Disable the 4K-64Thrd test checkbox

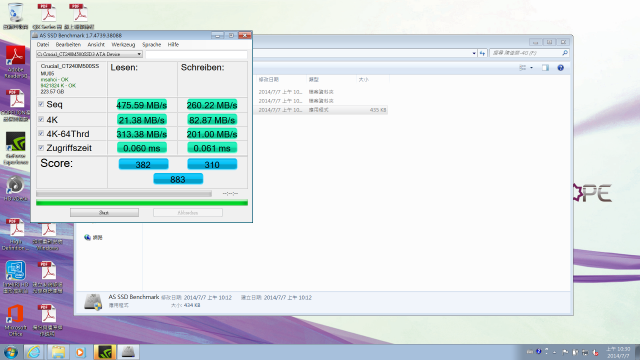41,133
